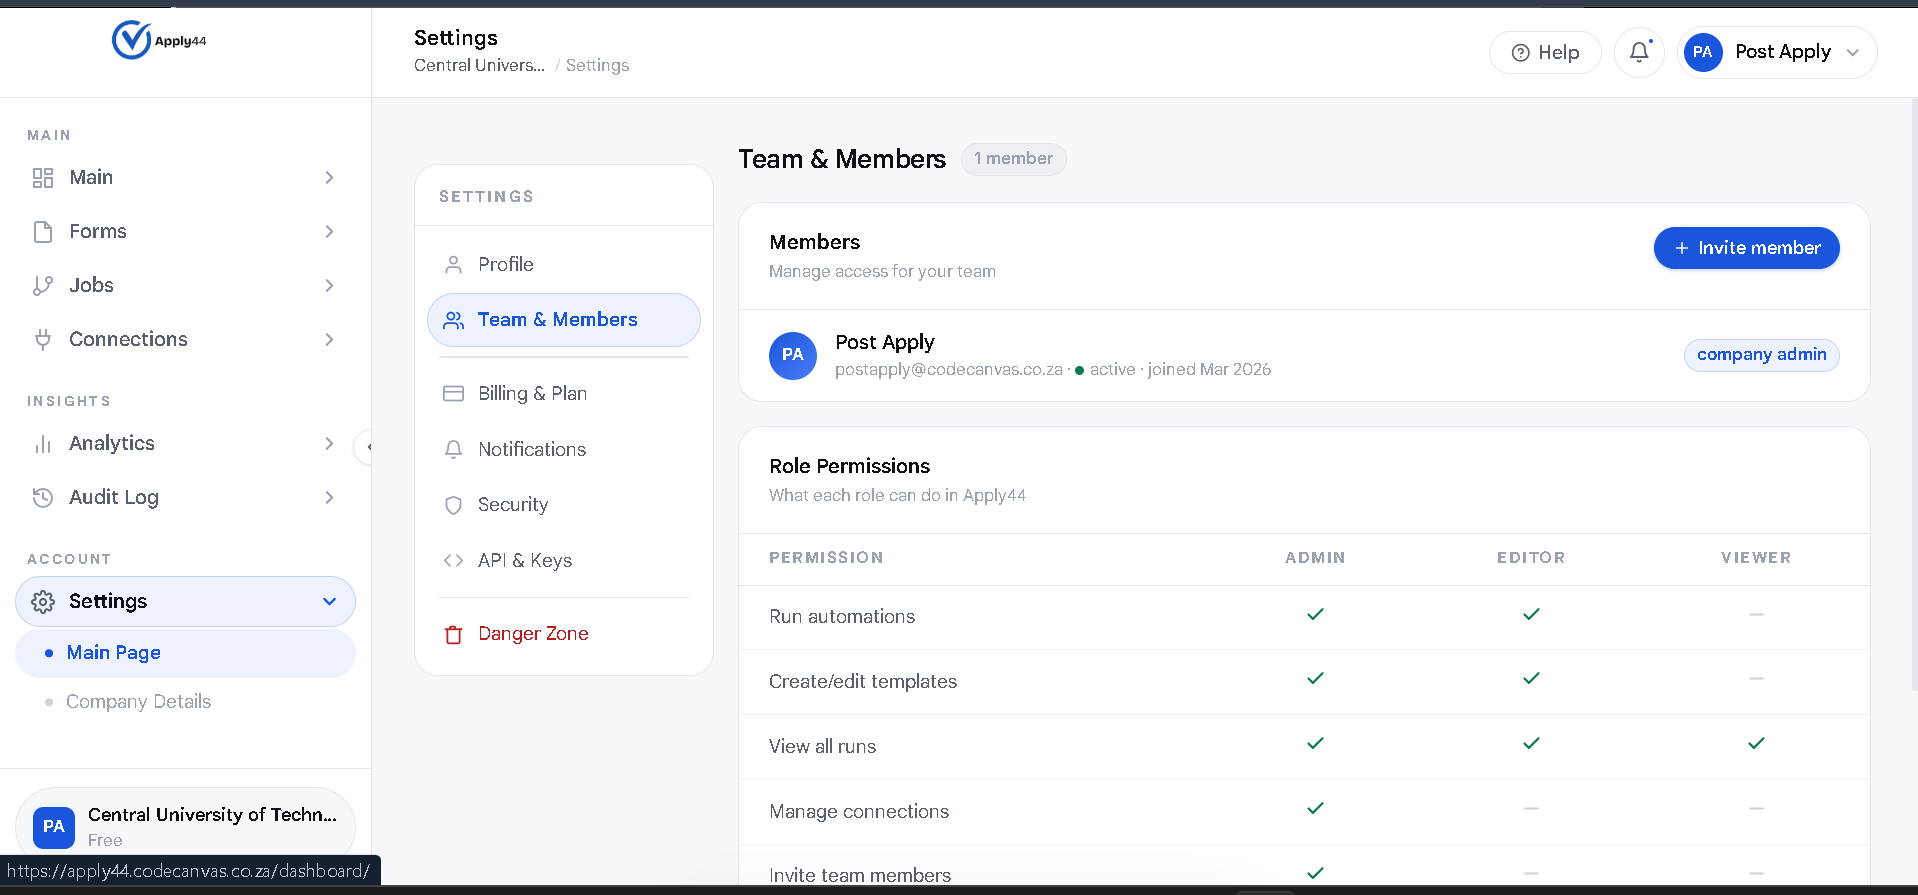
Task: Collapse the sidebar with the arrow handle
Action: [366, 447]
